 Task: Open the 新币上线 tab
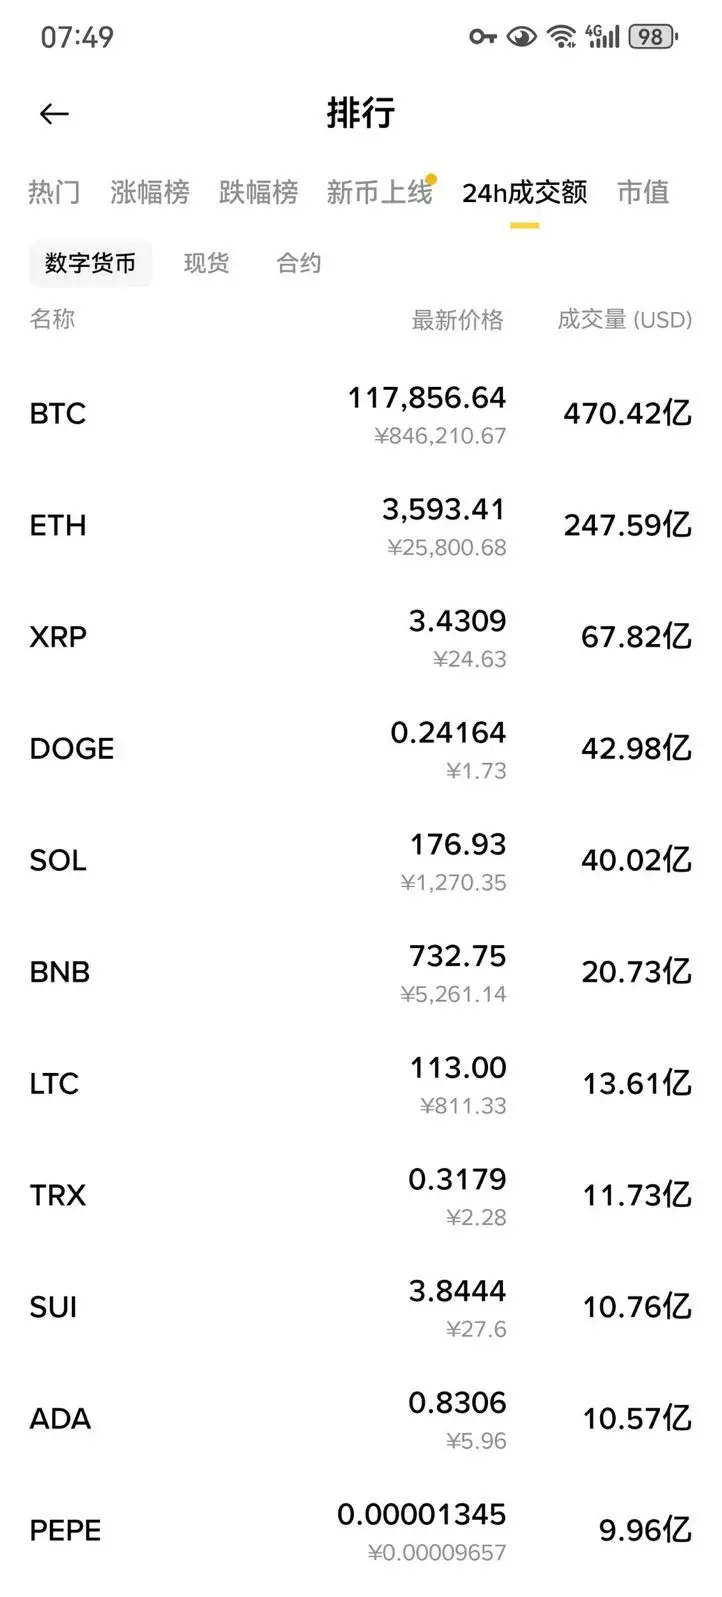tap(380, 191)
